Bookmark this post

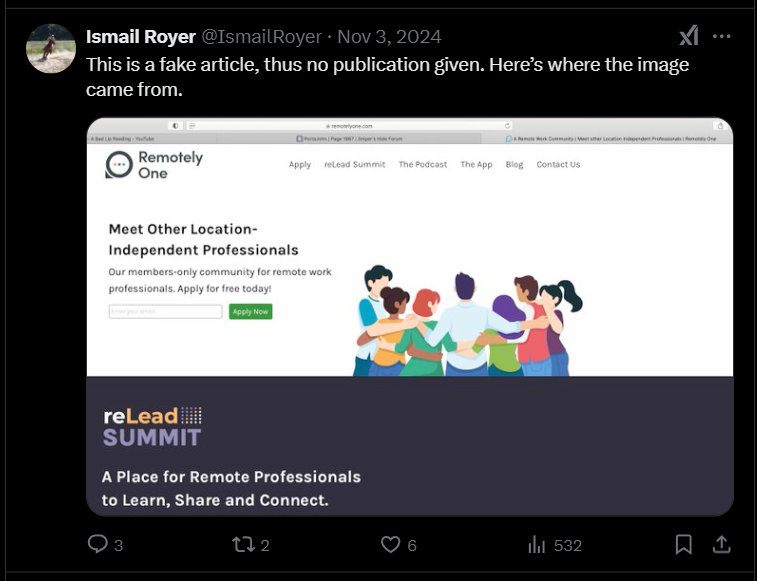(x=684, y=545)
